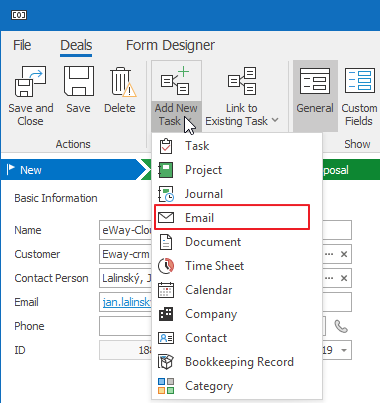The image size is (380, 403).
Task: Collapse the Add New Task dropdown arrow
Action: 188,121
